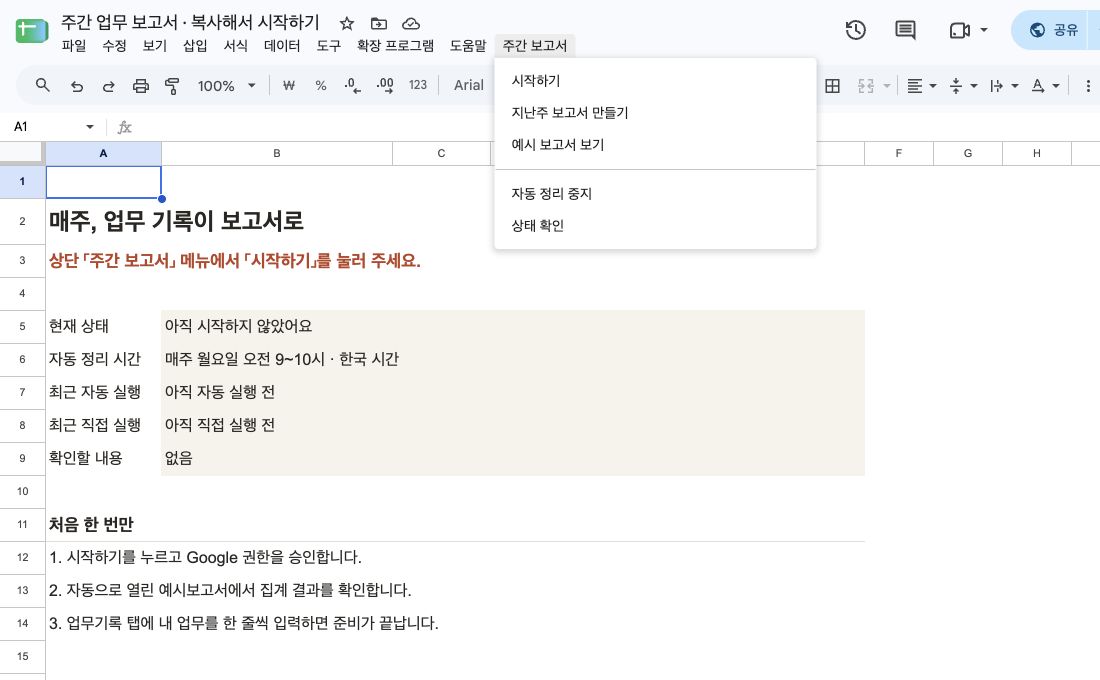This screenshot has height=680, width=1100.
Task: Choose 자동 정리 중지 menu item
Action: [655, 194]
